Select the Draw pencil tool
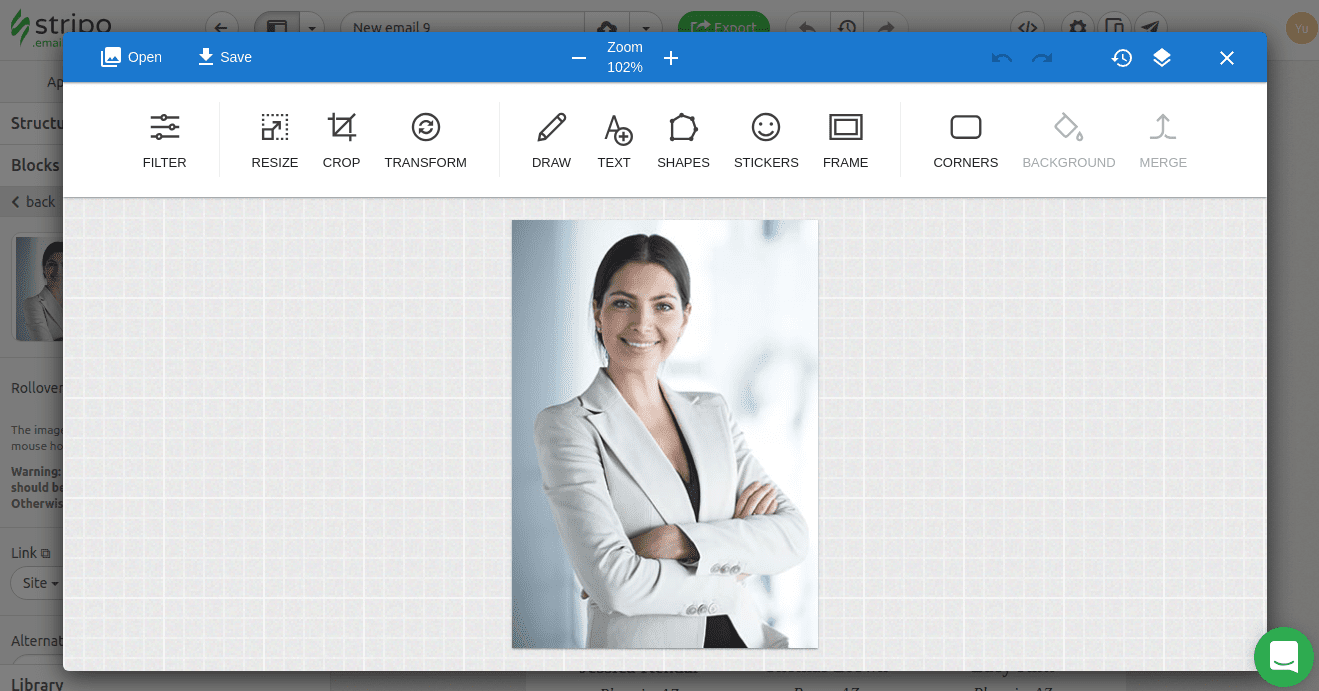 551,141
